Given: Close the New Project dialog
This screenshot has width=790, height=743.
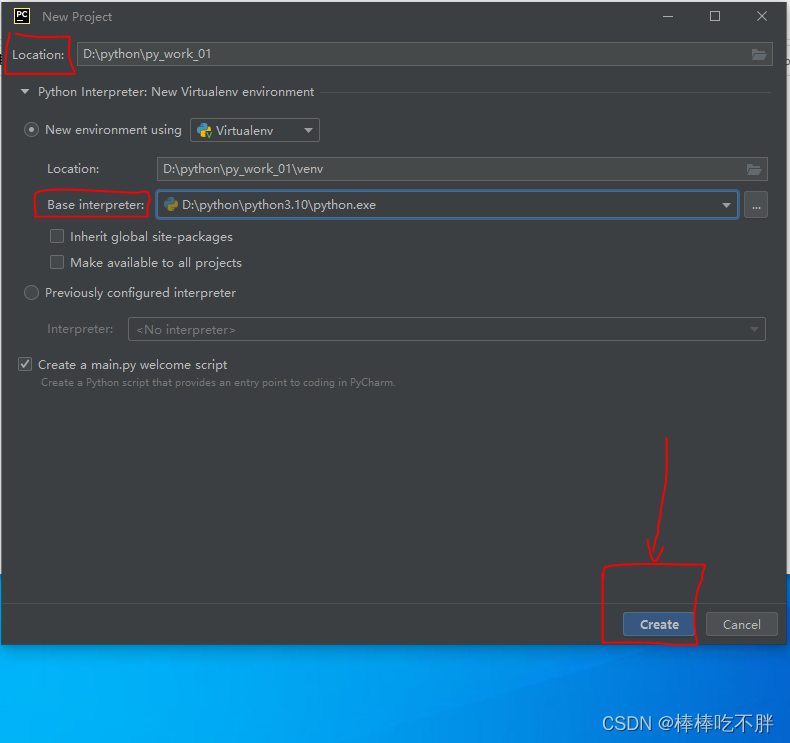Looking at the screenshot, I should point(761,16).
